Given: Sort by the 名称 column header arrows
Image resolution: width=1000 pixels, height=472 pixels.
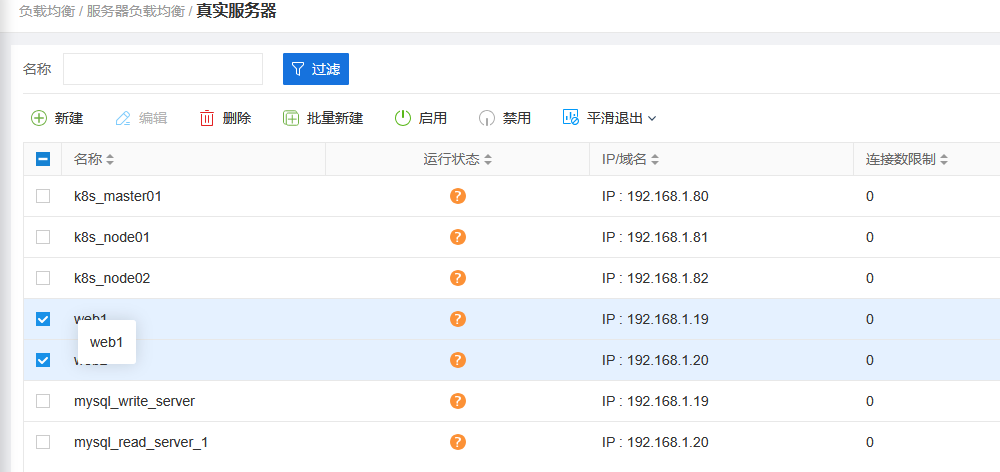Looking at the screenshot, I should point(110,160).
